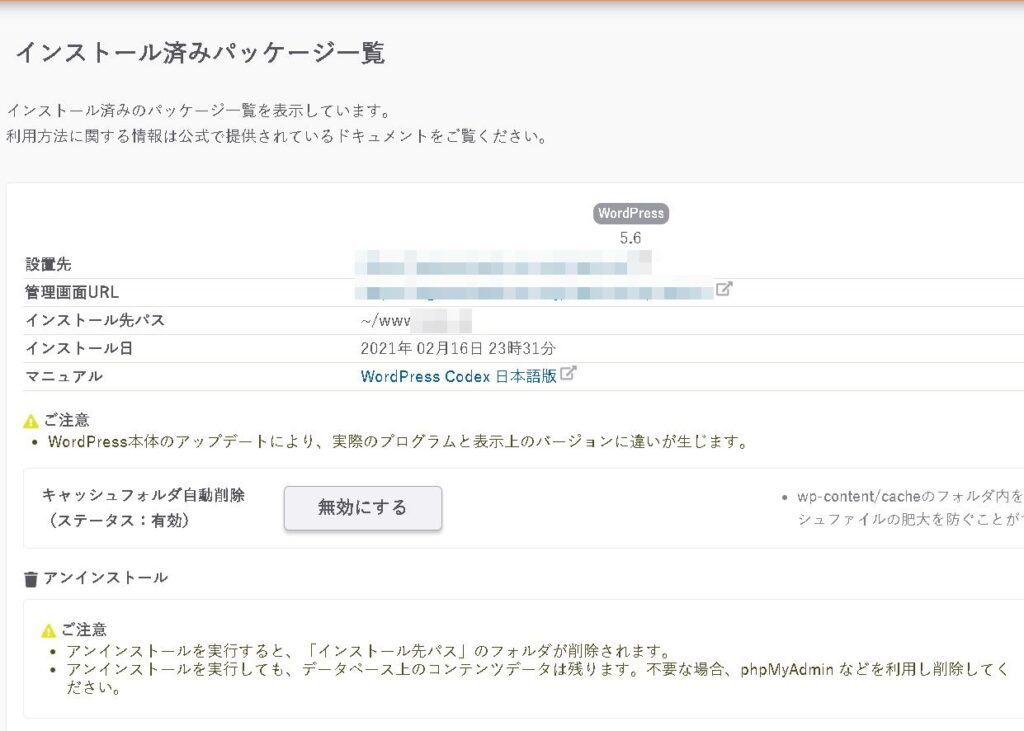This screenshot has height=731, width=1024.
Task: Click the マニュアル row label
Action: [x=64, y=377]
